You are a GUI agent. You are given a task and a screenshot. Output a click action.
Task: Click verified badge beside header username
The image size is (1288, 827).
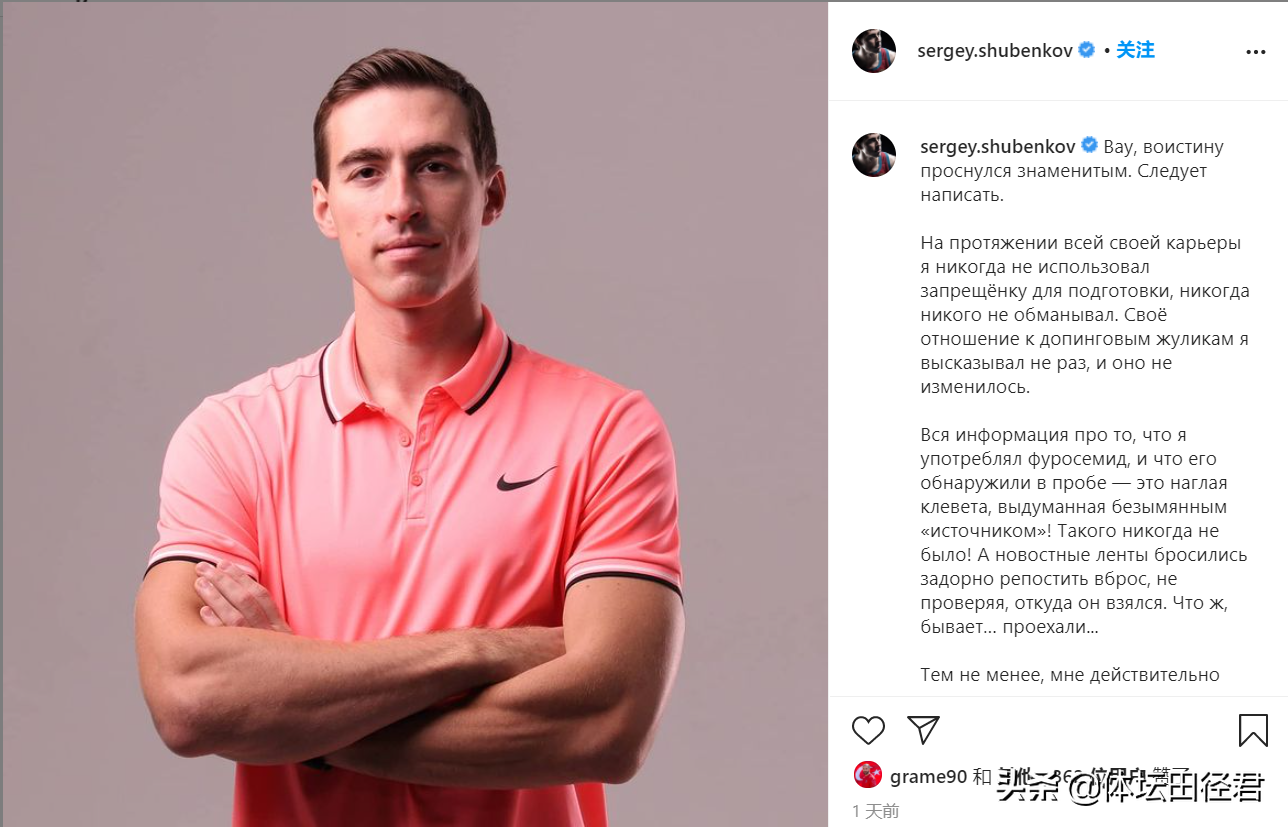pyautogui.click(x=1087, y=51)
